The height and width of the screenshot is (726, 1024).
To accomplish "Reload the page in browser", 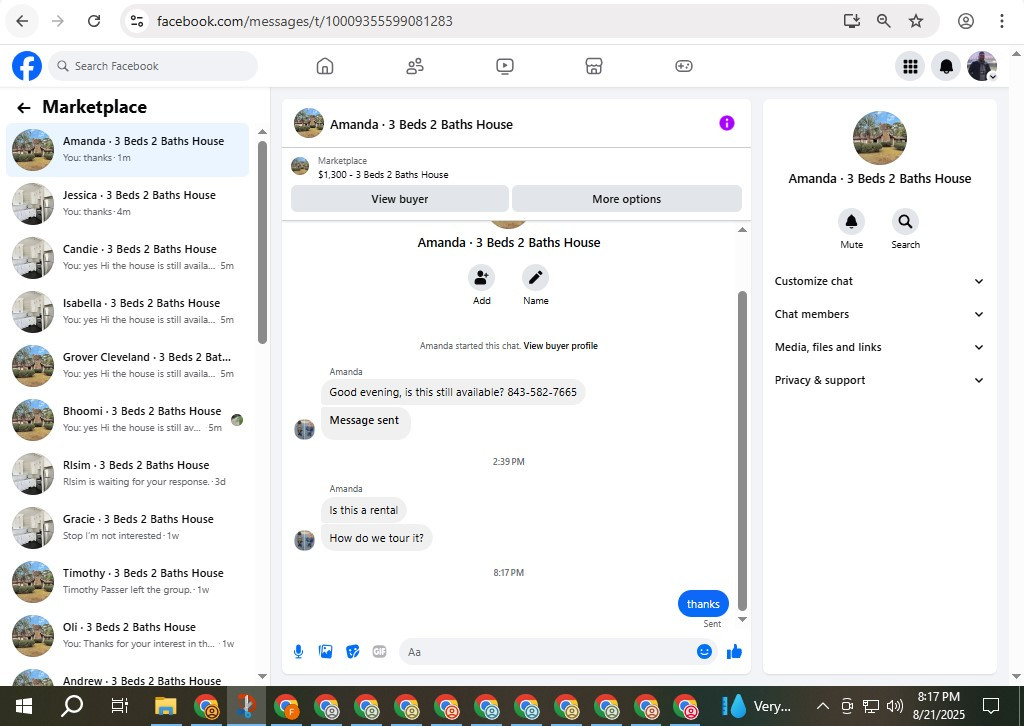I will tap(94, 21).
